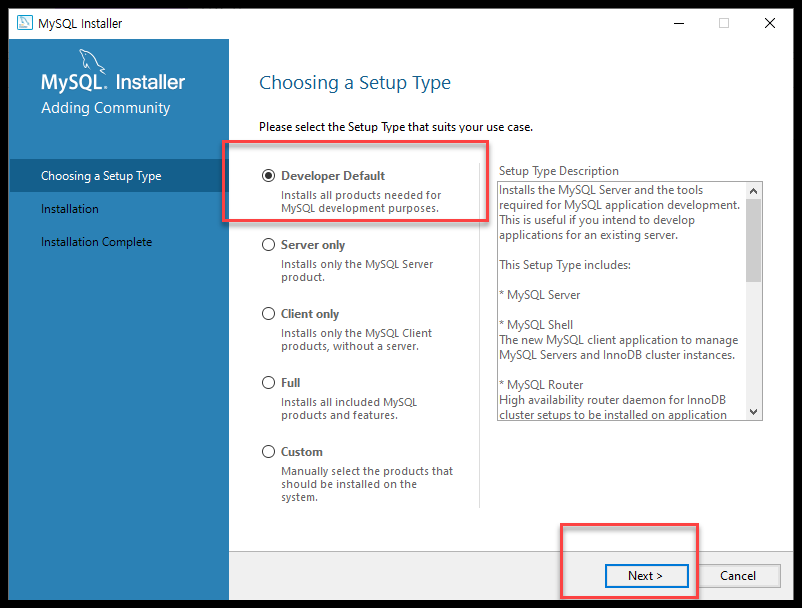Click the Next > button
This screenshot has height=608, width=802.
[647, 576]
